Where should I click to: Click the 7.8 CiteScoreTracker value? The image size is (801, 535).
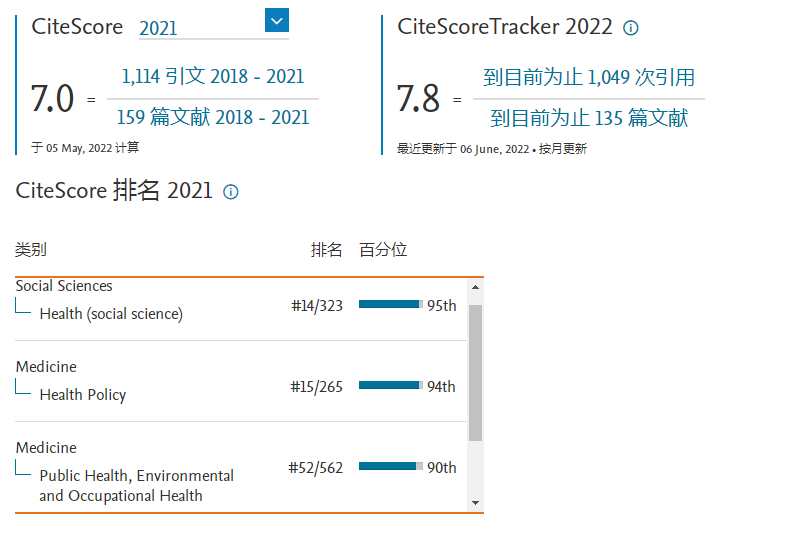pyautogui.click(x=418, y=98)
